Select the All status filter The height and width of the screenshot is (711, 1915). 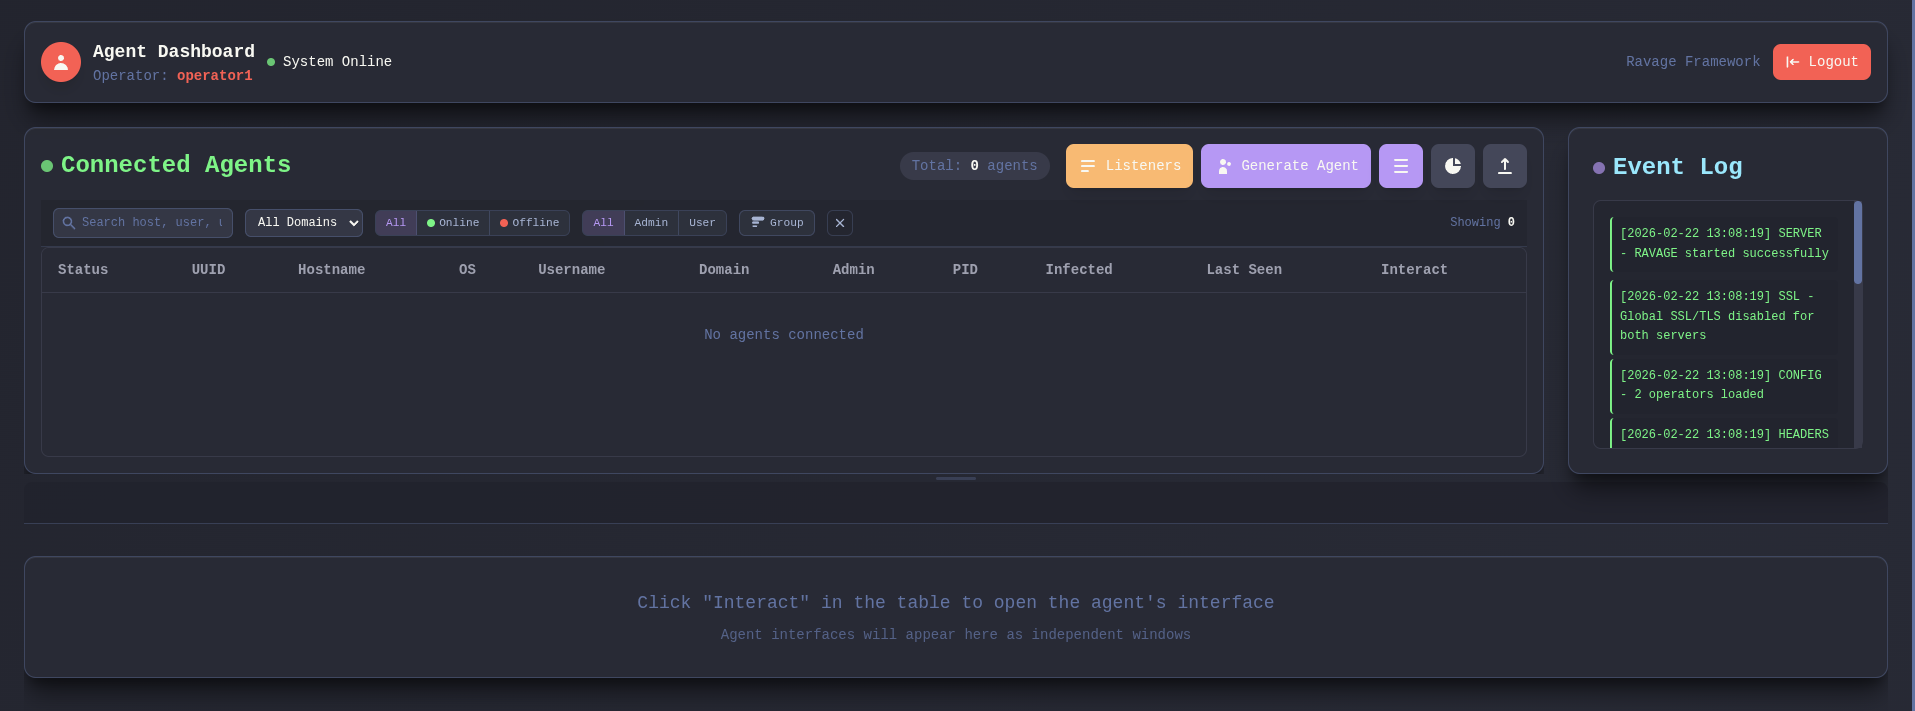(396, 223)
